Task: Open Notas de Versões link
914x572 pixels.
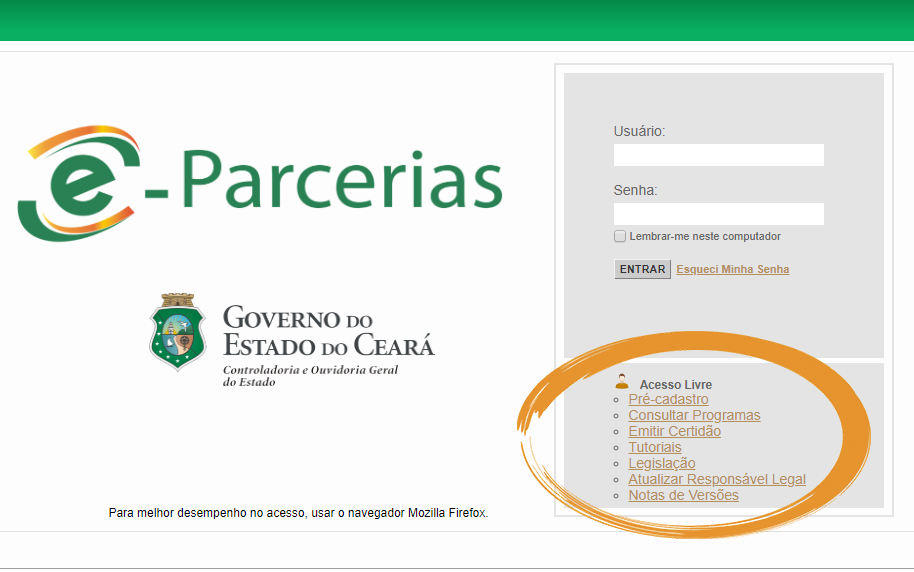Action: click(683, 495)
